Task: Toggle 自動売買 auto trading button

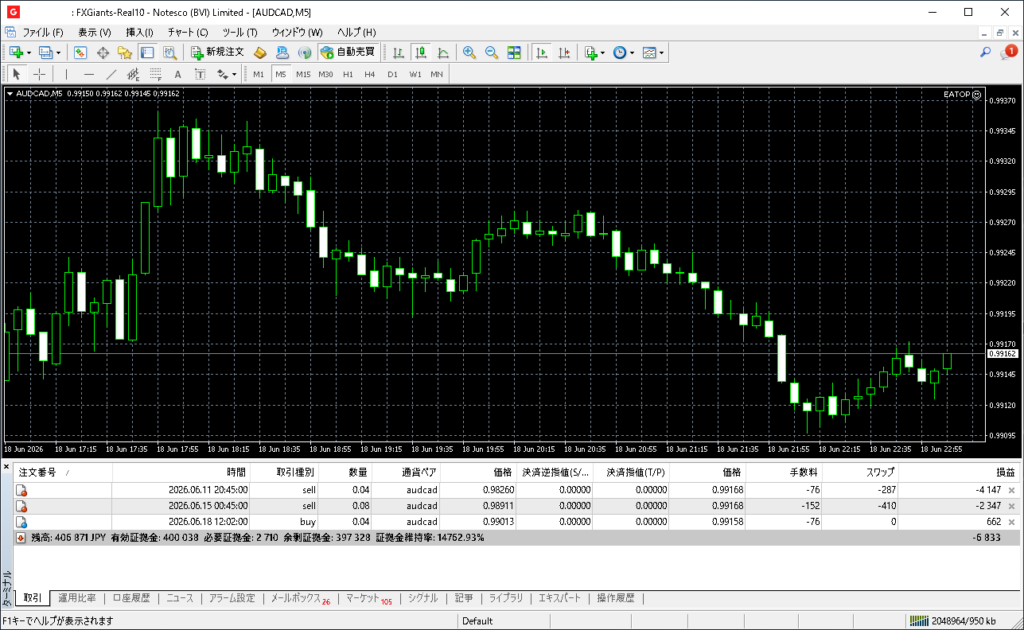Action: pyautogui.click(x=348, y=53)
